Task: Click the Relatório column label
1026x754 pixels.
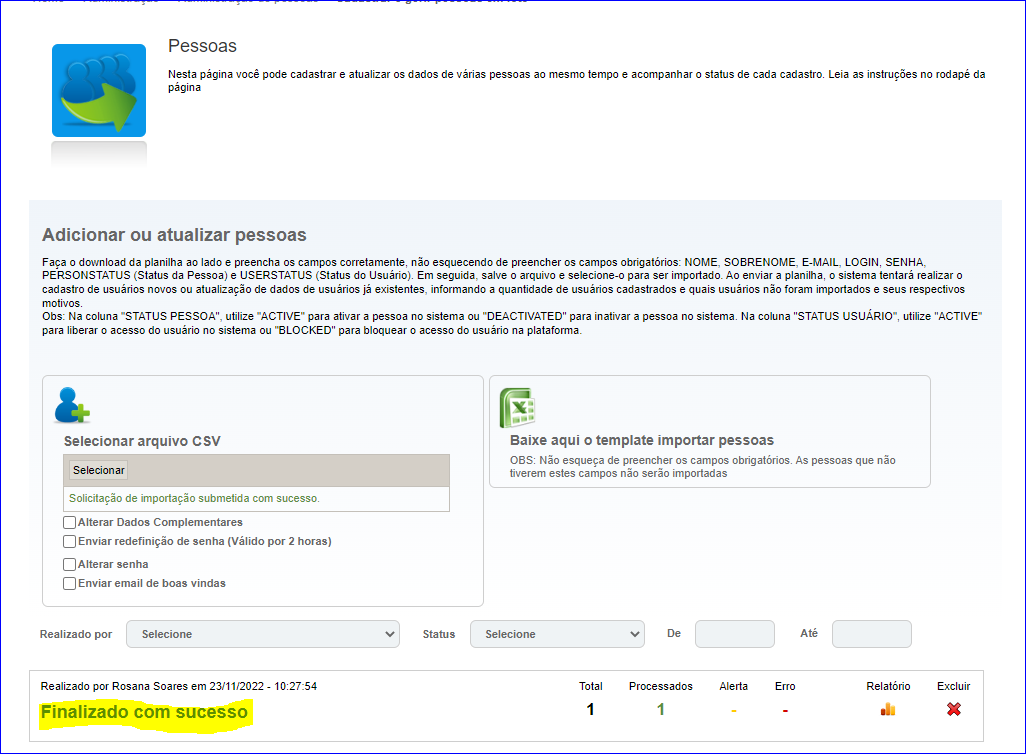Action: coord(888,686)
